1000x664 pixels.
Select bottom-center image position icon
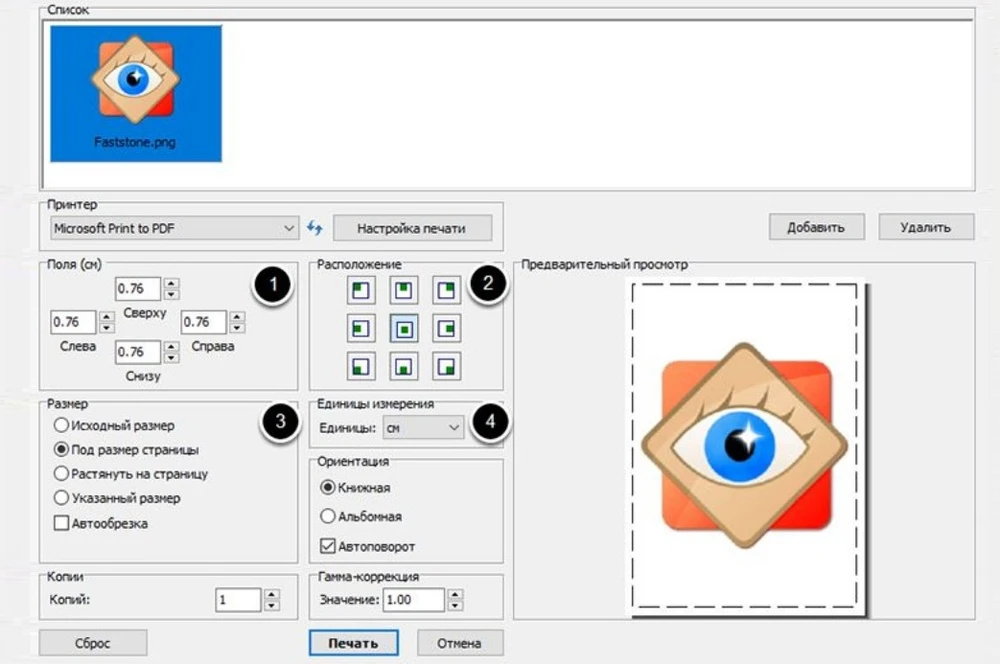[403, 365]
